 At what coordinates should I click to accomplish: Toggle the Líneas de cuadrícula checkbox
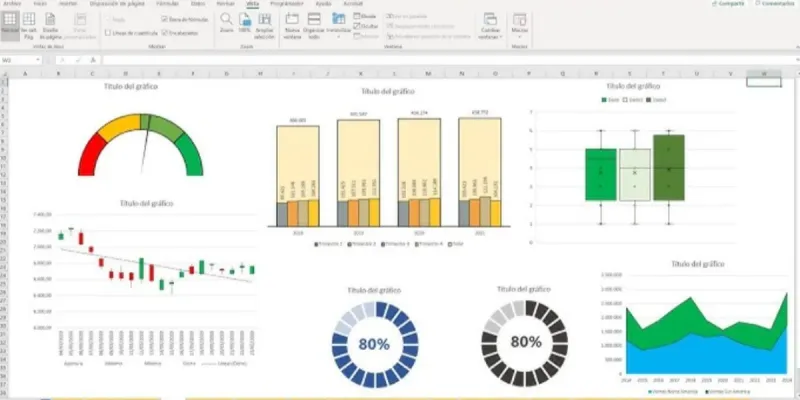point(108,33)
